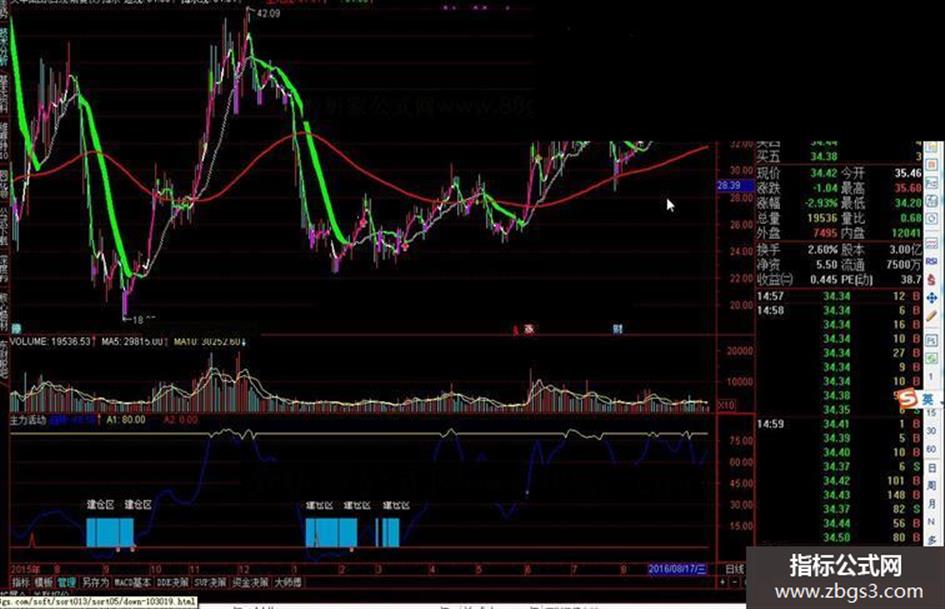The height and width of the screenshot is (609, 945).
Task: Click the top folder icon in right toolbar
Action: (x=932, y=147)
